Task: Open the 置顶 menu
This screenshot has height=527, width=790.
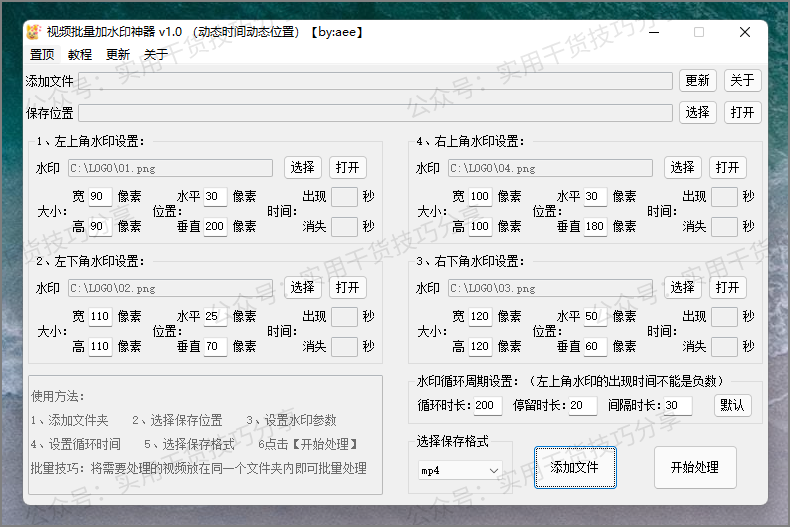Action: click(x=42, y=54)
